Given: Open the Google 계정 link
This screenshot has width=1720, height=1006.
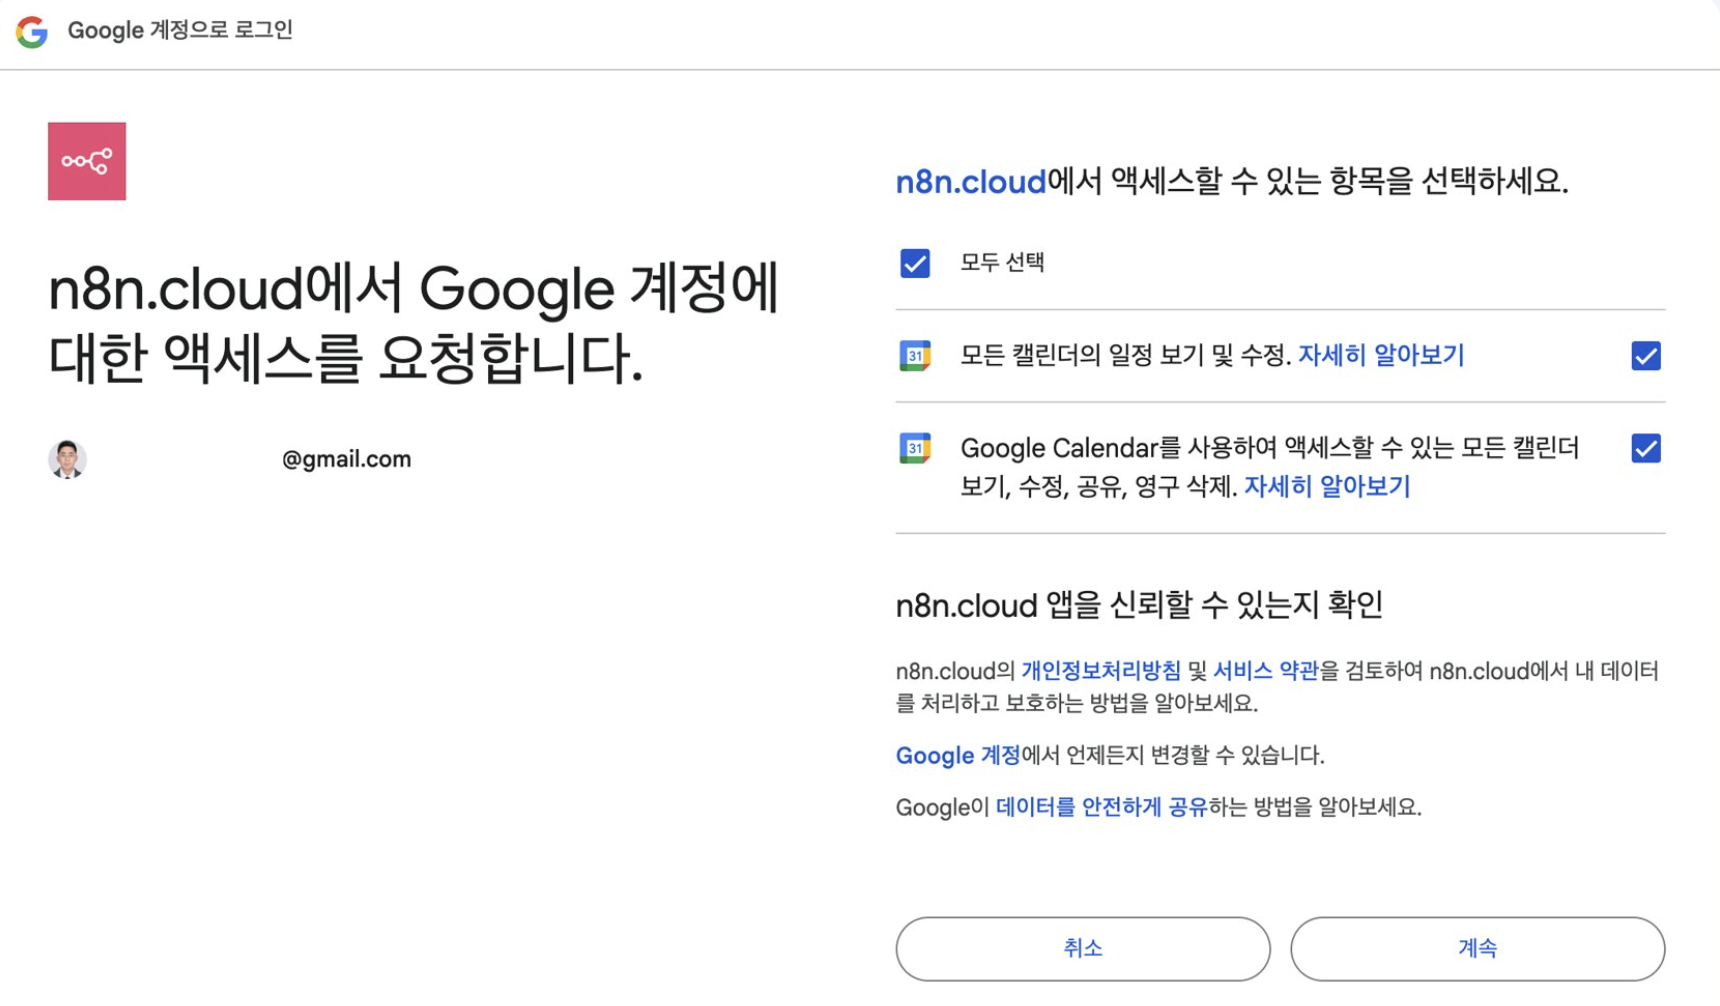Looking at the screenshot, I should 958,755.
